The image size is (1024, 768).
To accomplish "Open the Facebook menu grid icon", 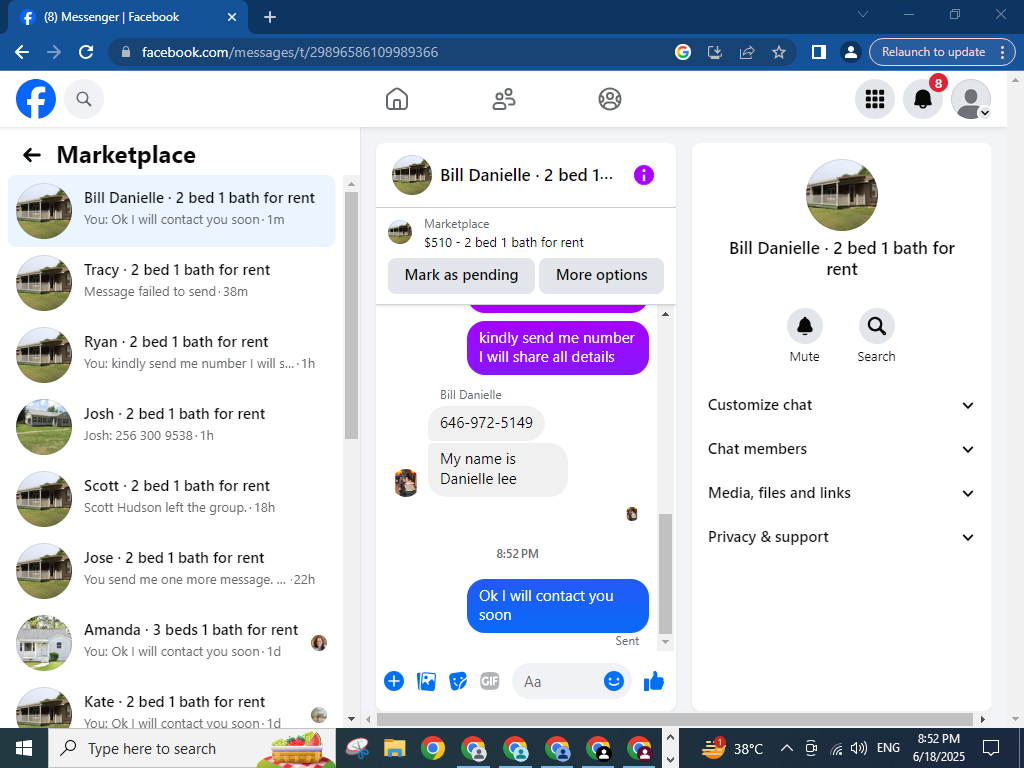I will [875, 99].
